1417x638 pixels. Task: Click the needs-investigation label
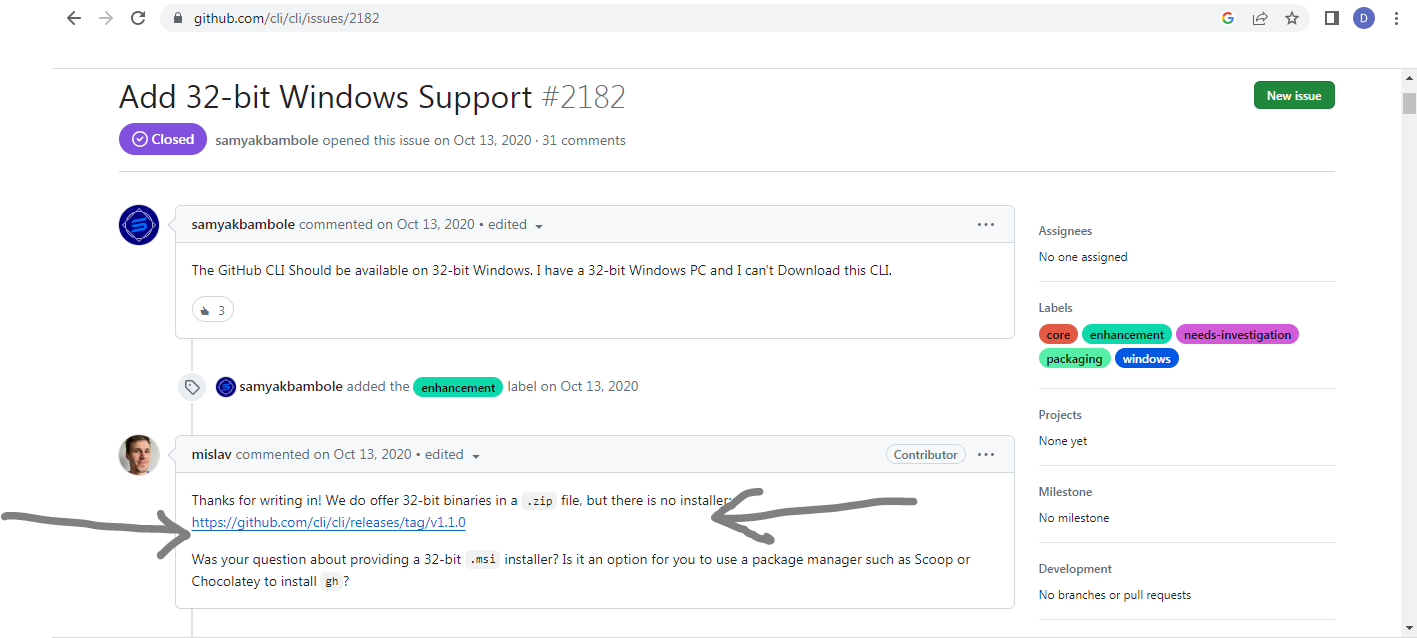(x=1237, y=335)
